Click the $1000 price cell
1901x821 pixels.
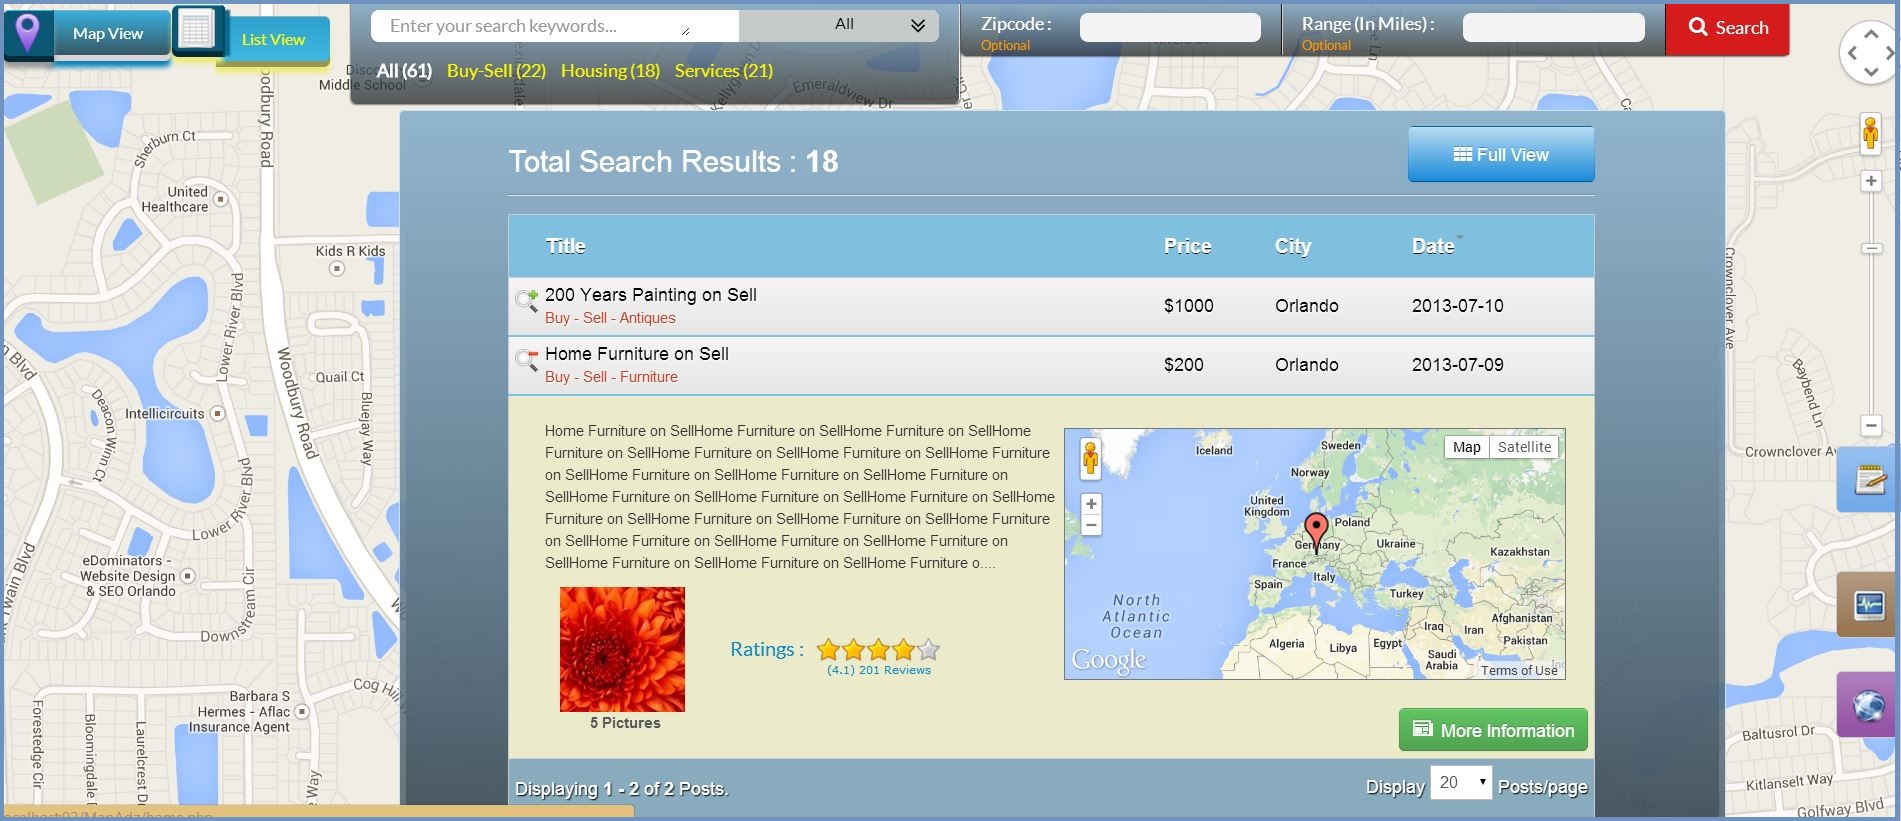click(x=1188, y=306)
